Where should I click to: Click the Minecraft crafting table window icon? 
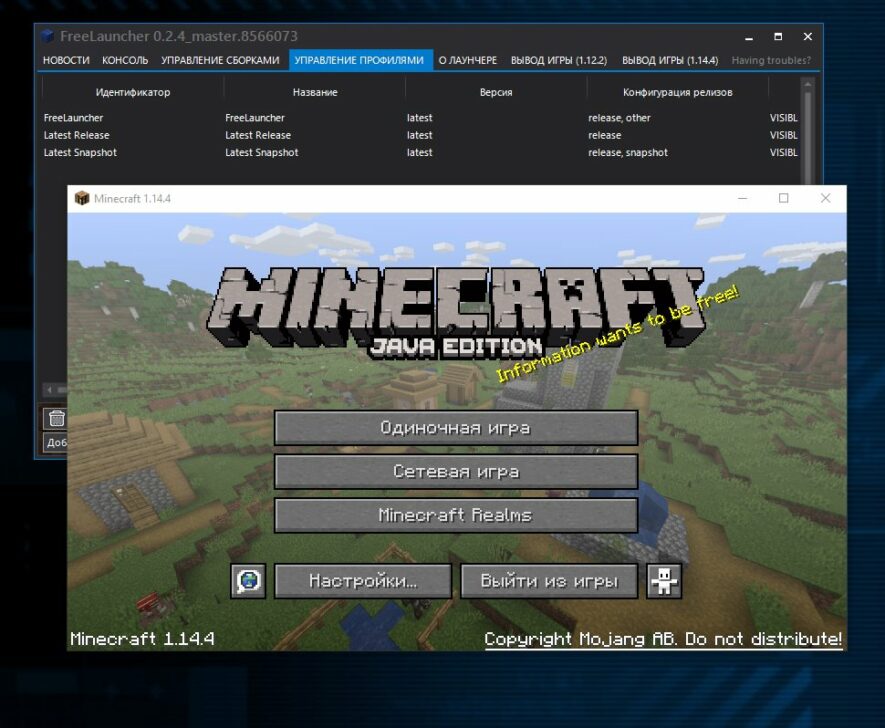click(x=82, y=198)
